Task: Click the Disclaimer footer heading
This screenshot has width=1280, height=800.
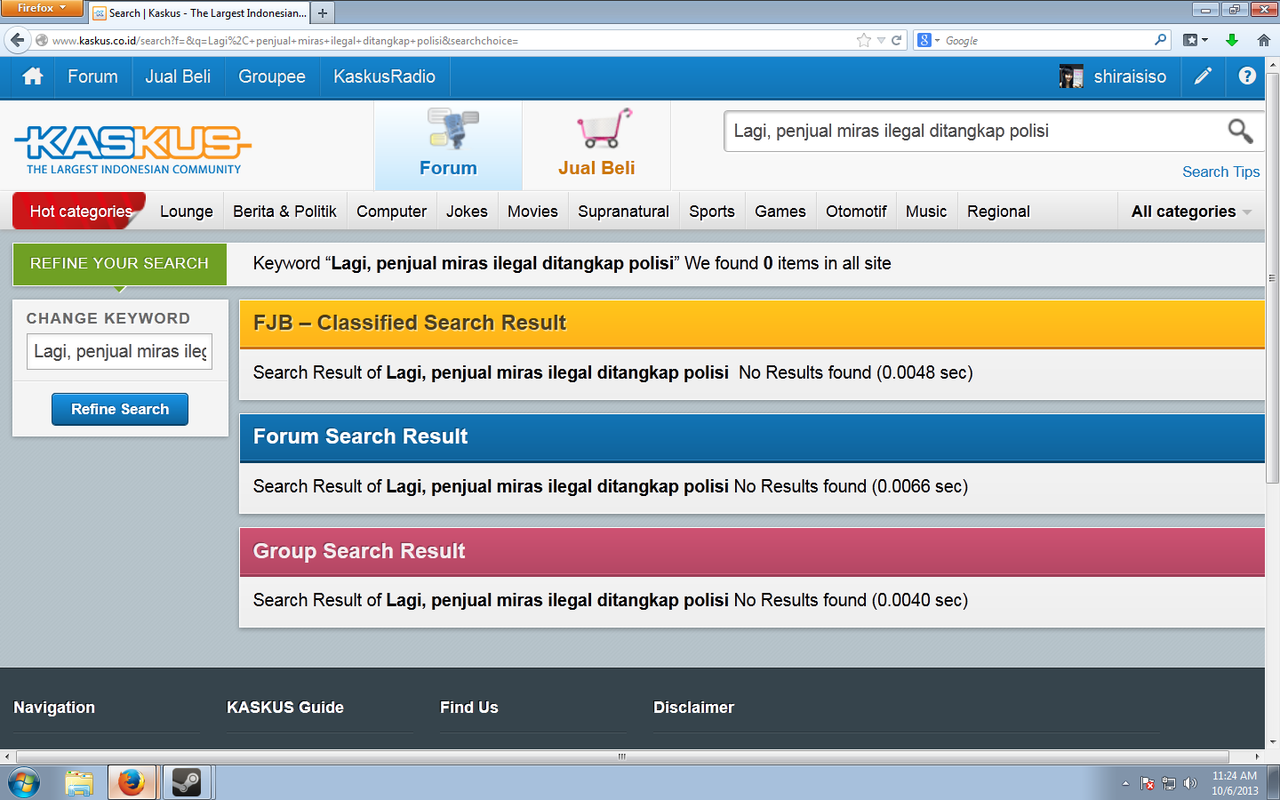Action: (694, 707)
